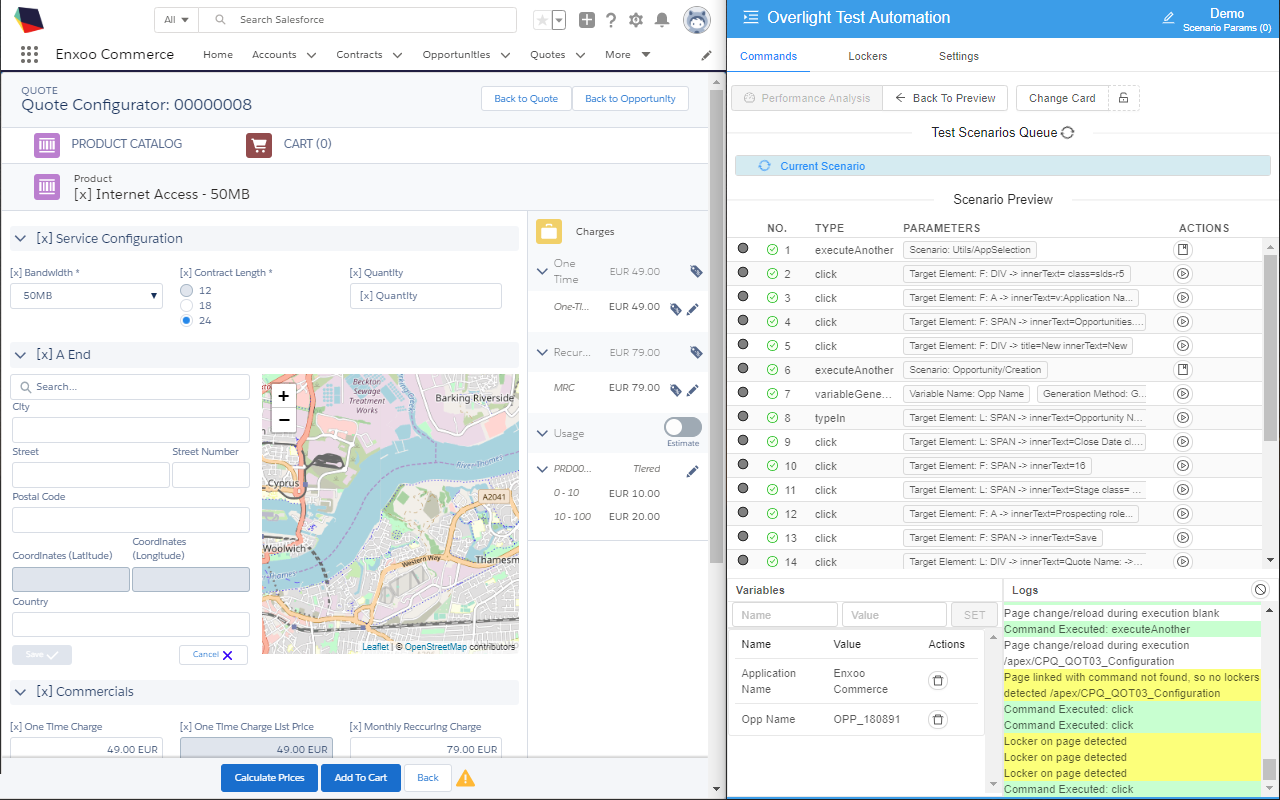Viewport: 1280px width, 800px height.
Task: Clear the Logs panel
Action: tap(1260, 590)
